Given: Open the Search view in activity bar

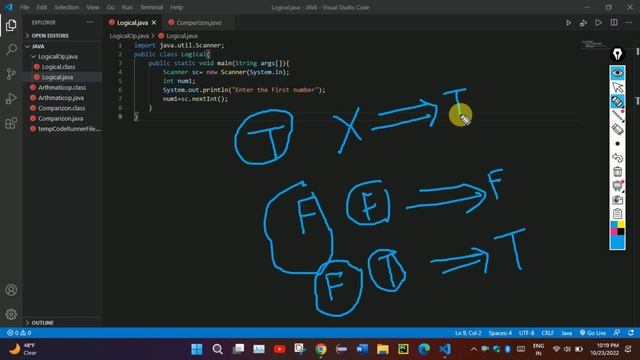Looking at the screenshot, I should coord(11,49).
